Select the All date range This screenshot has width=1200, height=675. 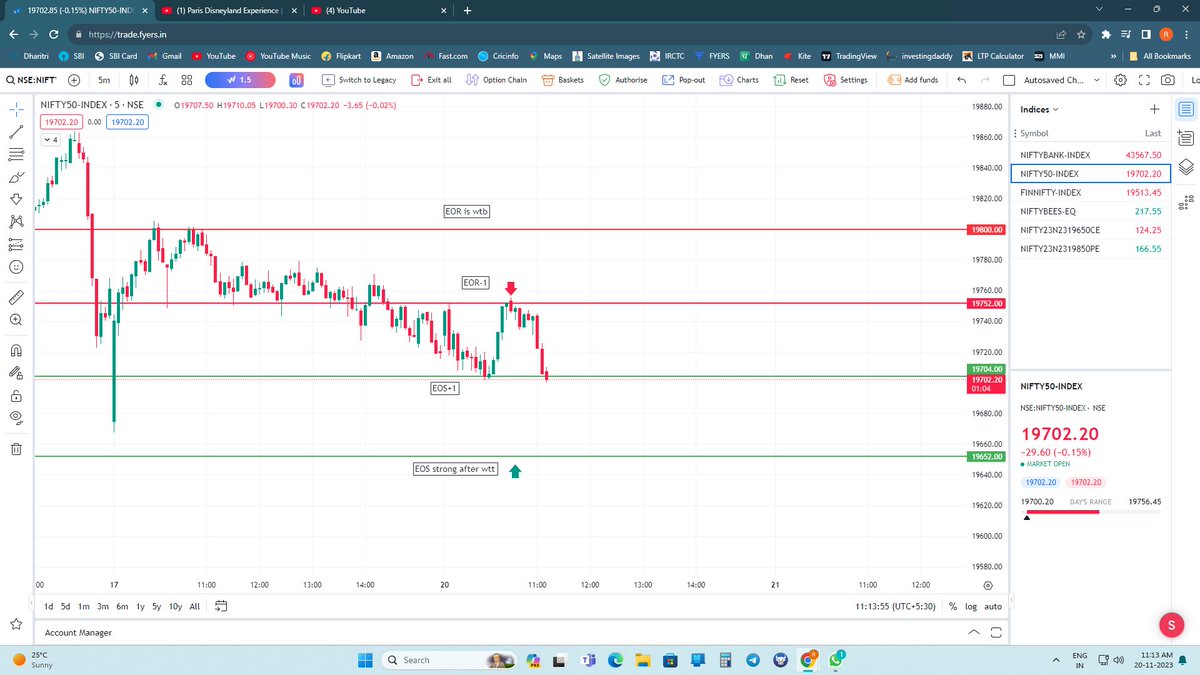194,606
